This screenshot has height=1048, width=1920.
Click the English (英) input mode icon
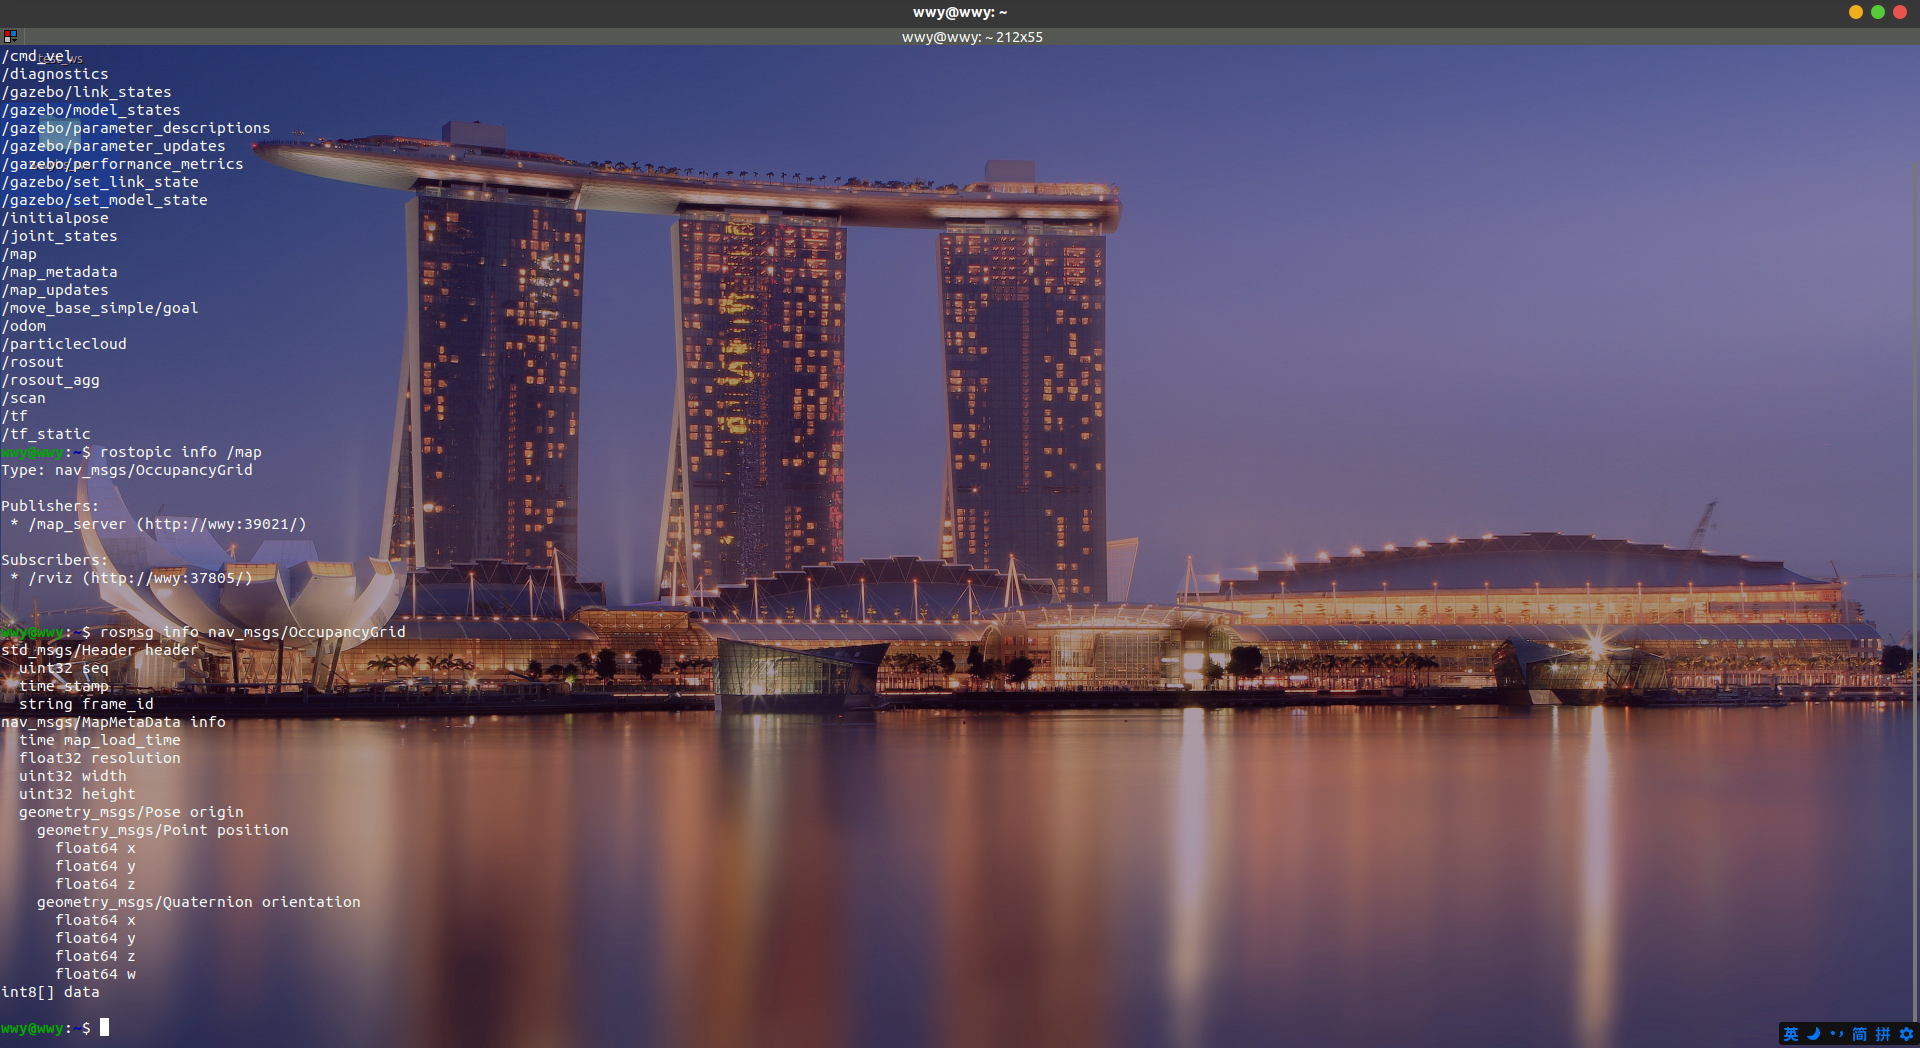(x=1791, y=1034)
